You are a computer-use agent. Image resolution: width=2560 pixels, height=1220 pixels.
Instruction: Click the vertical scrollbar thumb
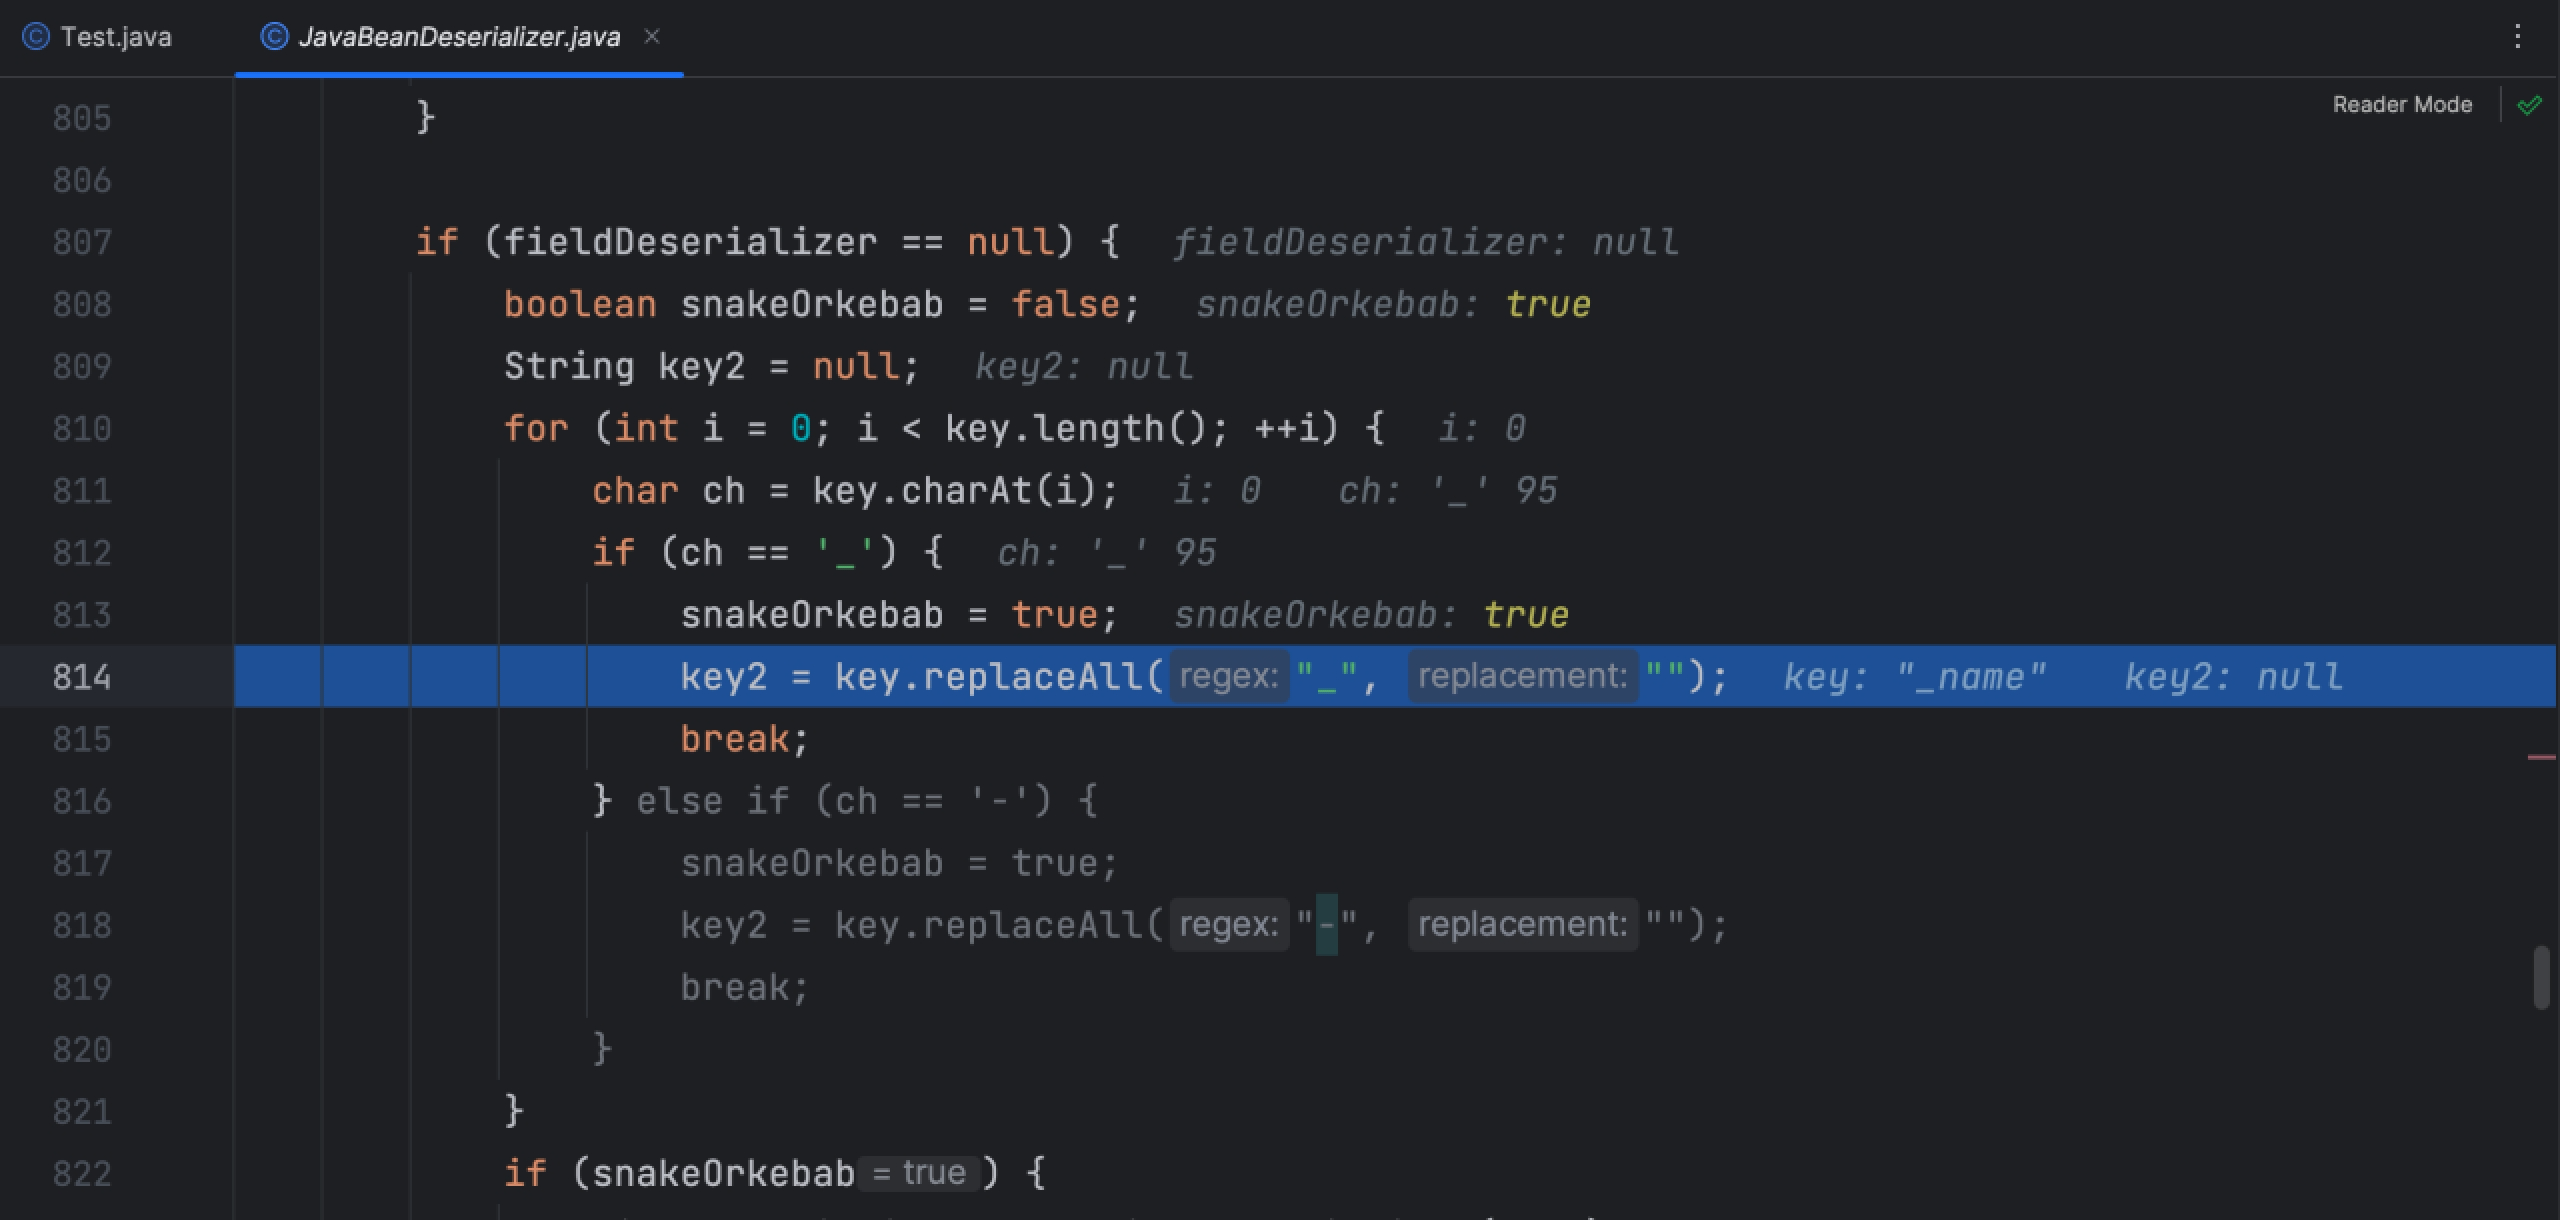pyautogui.click(x=2541, y=977)
